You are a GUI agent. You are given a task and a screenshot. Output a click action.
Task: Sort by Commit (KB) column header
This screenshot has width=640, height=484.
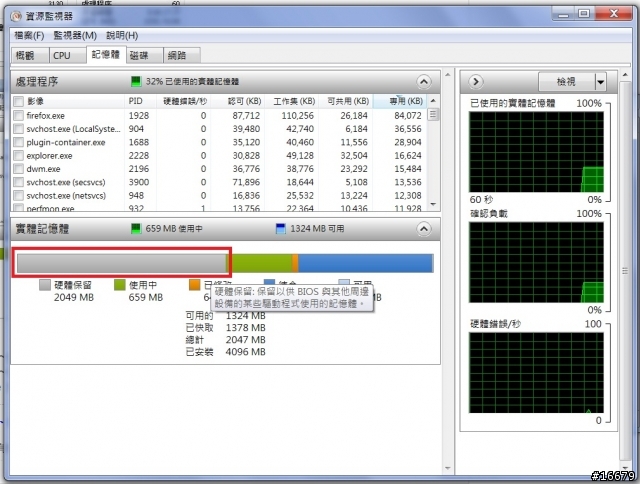238,101
